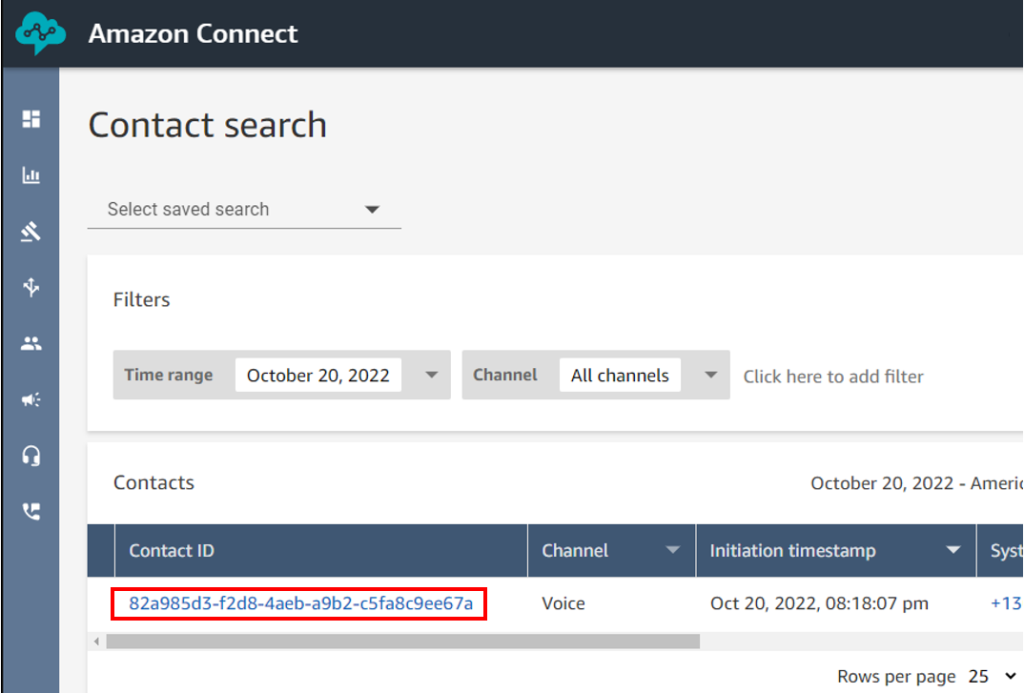The image size is (1024, 693).
Task: Select the Channels megaphone icon
Action: (31, 399)
